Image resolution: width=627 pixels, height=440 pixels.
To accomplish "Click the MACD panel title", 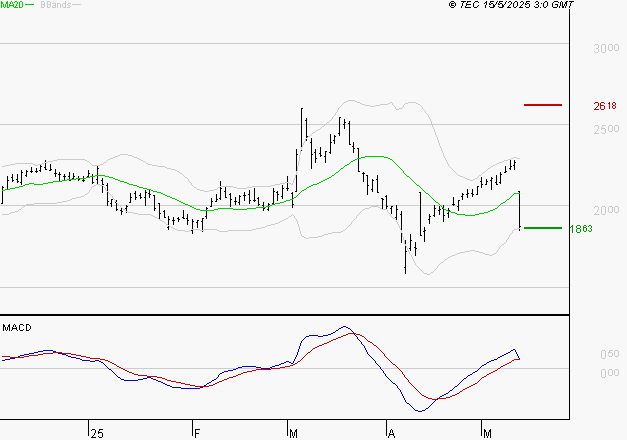I will tap(17, 327).
